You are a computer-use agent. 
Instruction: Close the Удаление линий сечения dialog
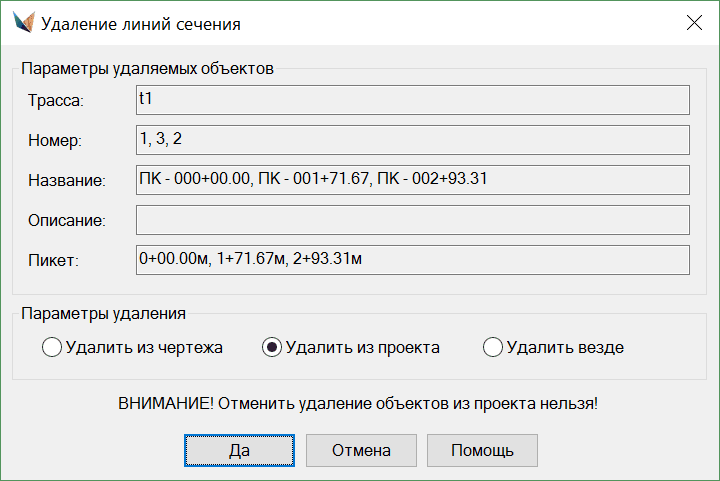point(694,22)
